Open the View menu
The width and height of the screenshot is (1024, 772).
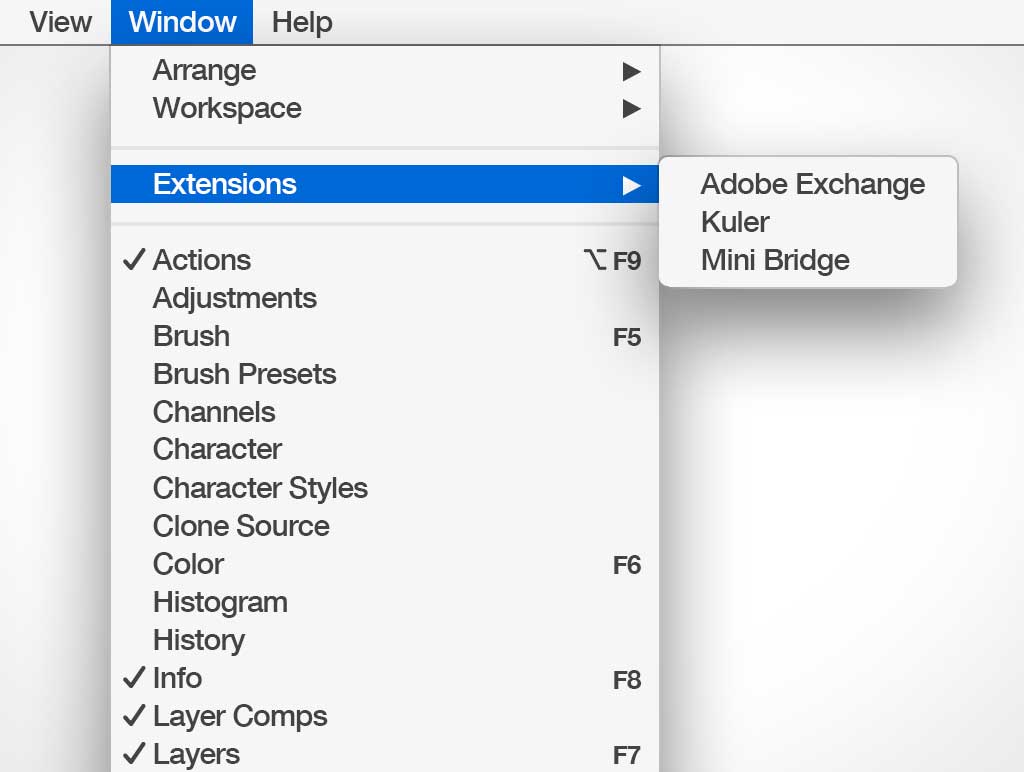pyautogui.click(x=60, y=22)
